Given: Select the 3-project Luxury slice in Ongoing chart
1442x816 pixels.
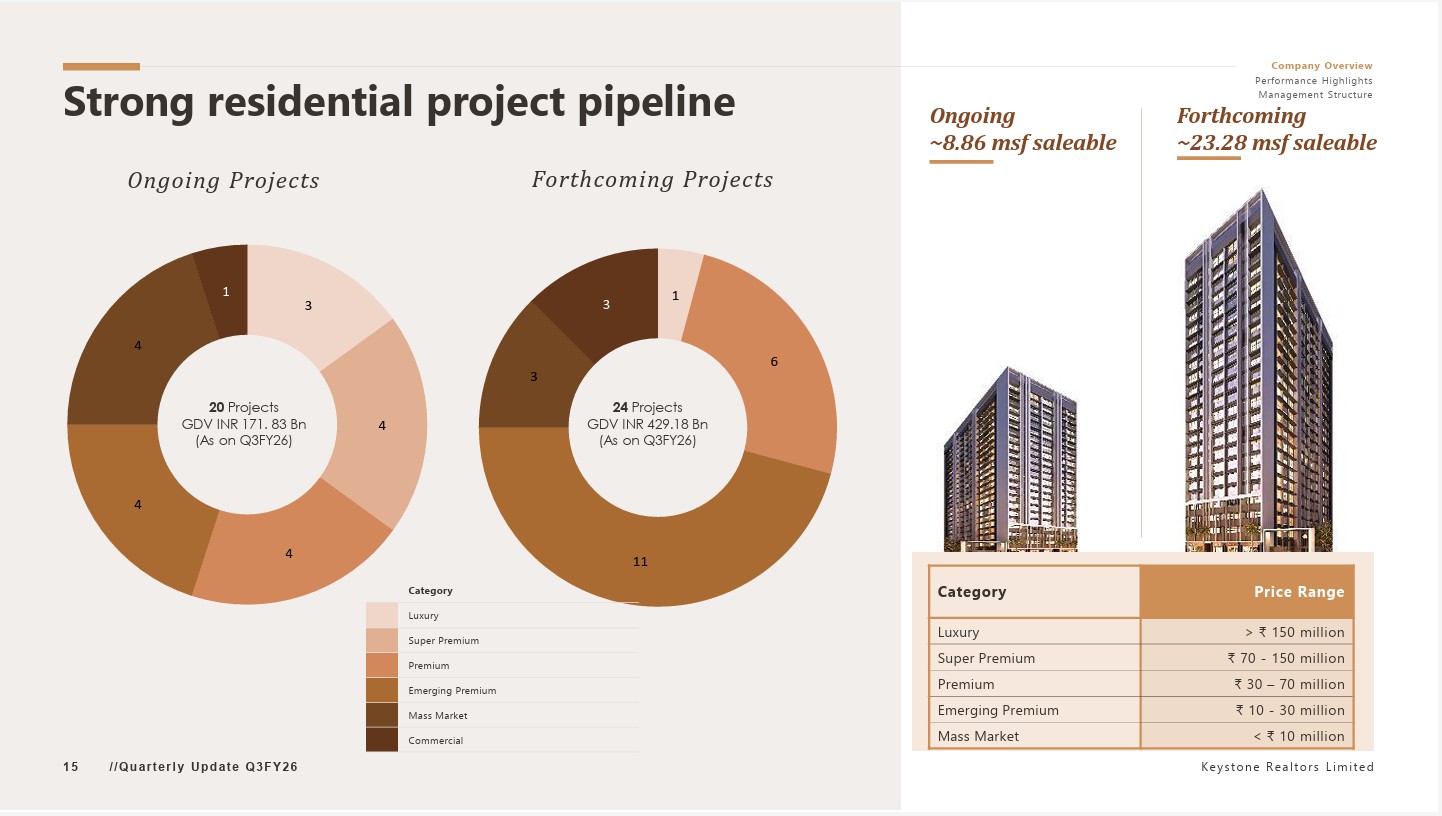Looking at the screenshot, I should (x=308, y=305).
